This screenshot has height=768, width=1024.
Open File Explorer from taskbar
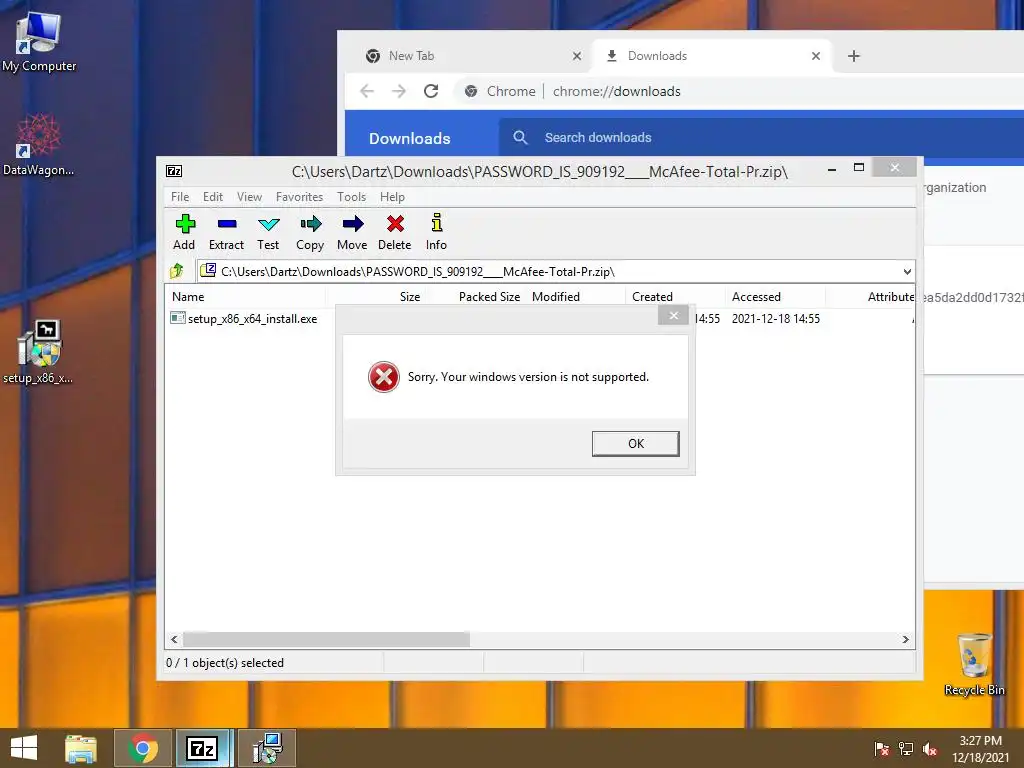click(81, 748)
